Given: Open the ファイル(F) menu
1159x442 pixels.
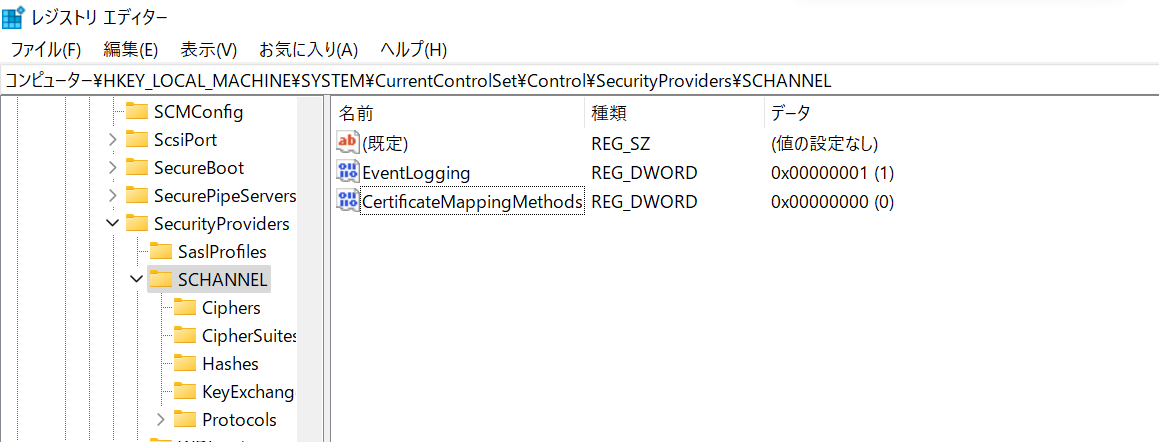Looking at the screenshot, I should click(x=46, y=49).
